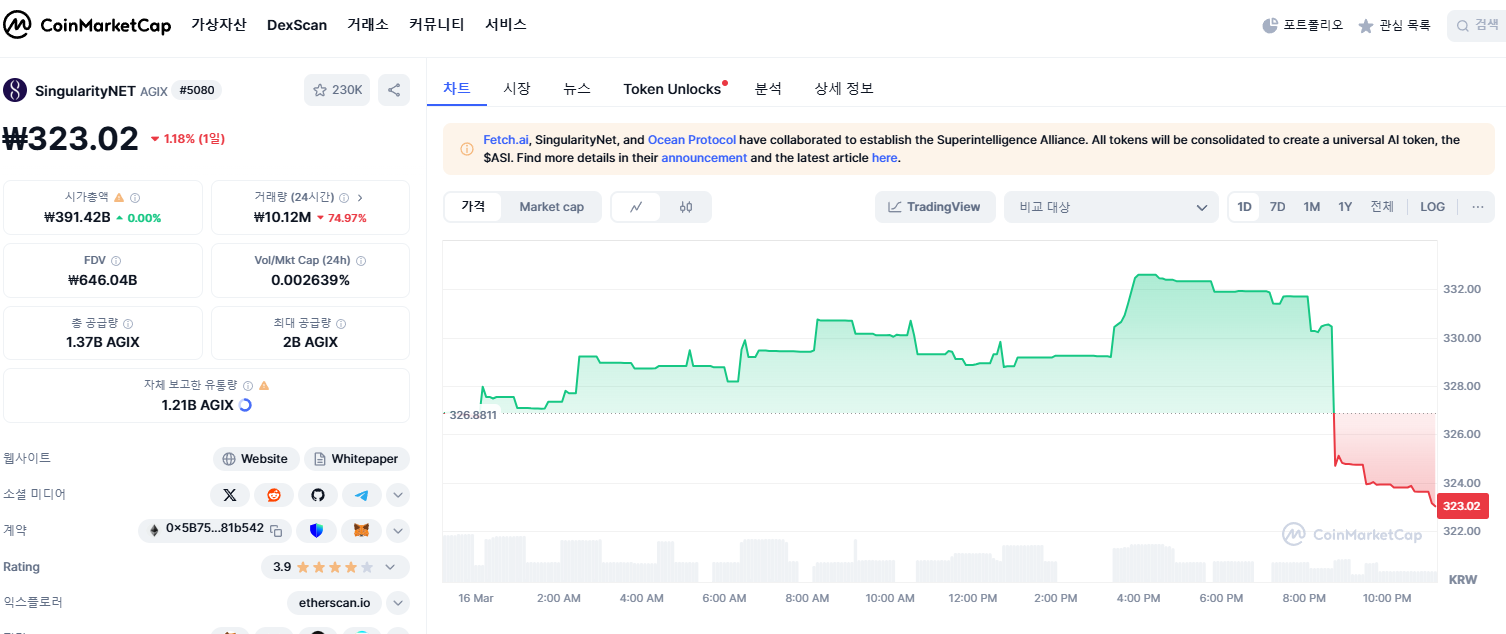Screen dimensions: 1506x634
Task: Click the watchlist star icon in header
Action: [1366, 26]
